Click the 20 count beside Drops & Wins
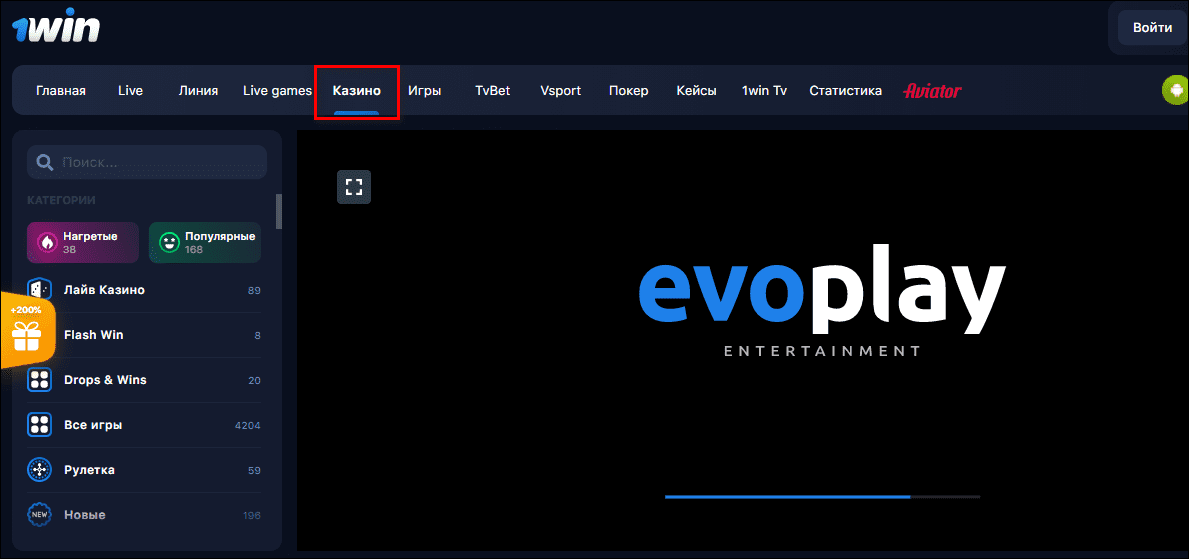 click(x=254, y=381)
